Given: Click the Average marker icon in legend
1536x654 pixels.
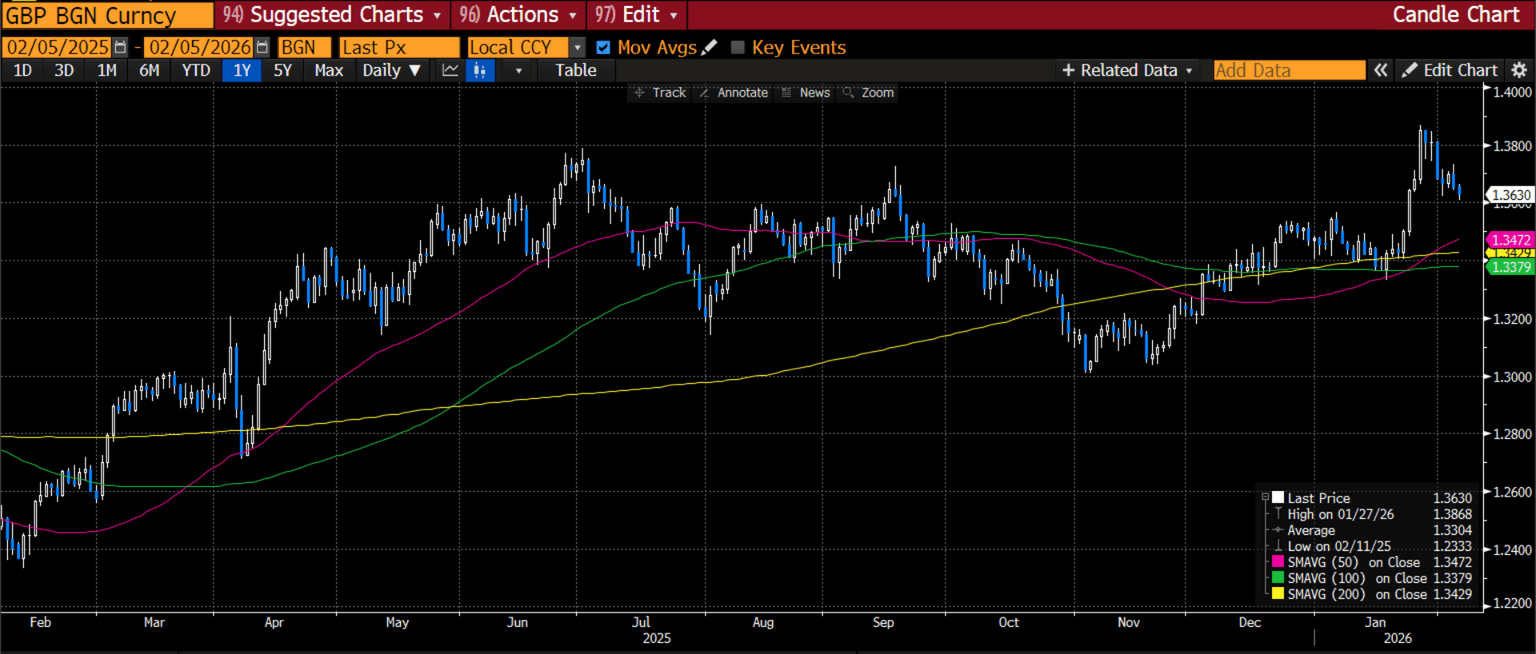Looking at the screenshot, I should (1278, 530).
